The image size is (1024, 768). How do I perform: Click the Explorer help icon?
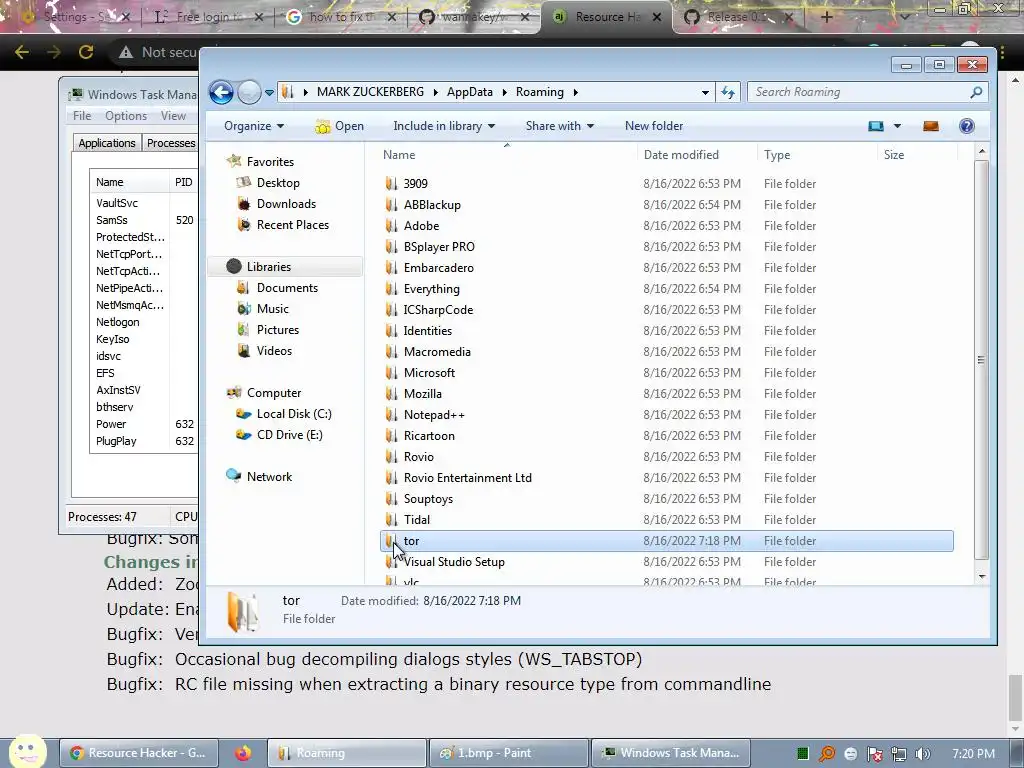pyautogui.click(x=967, y=126)
